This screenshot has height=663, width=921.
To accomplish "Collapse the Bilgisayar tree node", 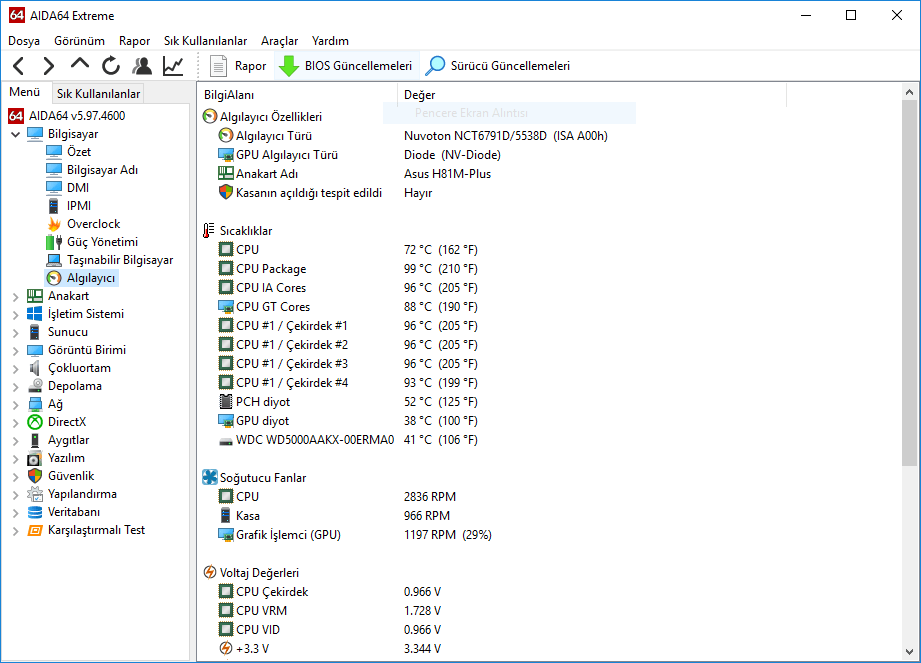I will coord(16,134).
